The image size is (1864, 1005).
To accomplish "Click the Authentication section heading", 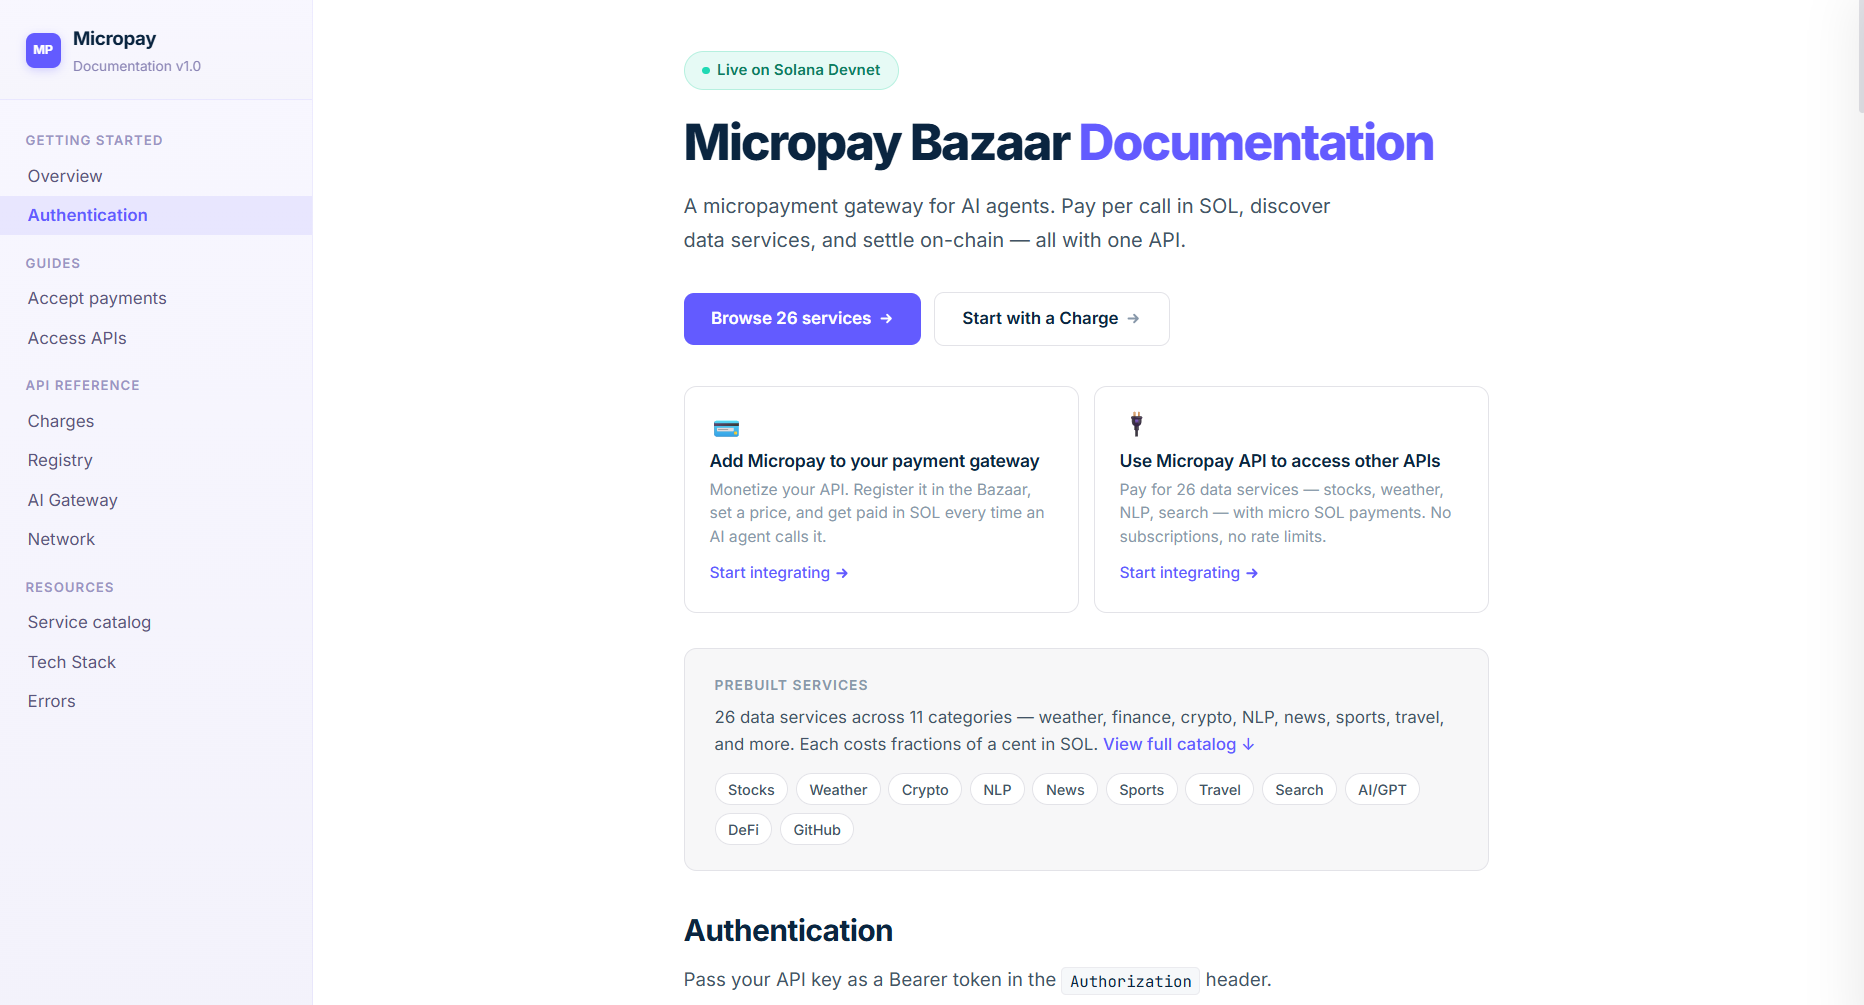I will pos(788,931).
